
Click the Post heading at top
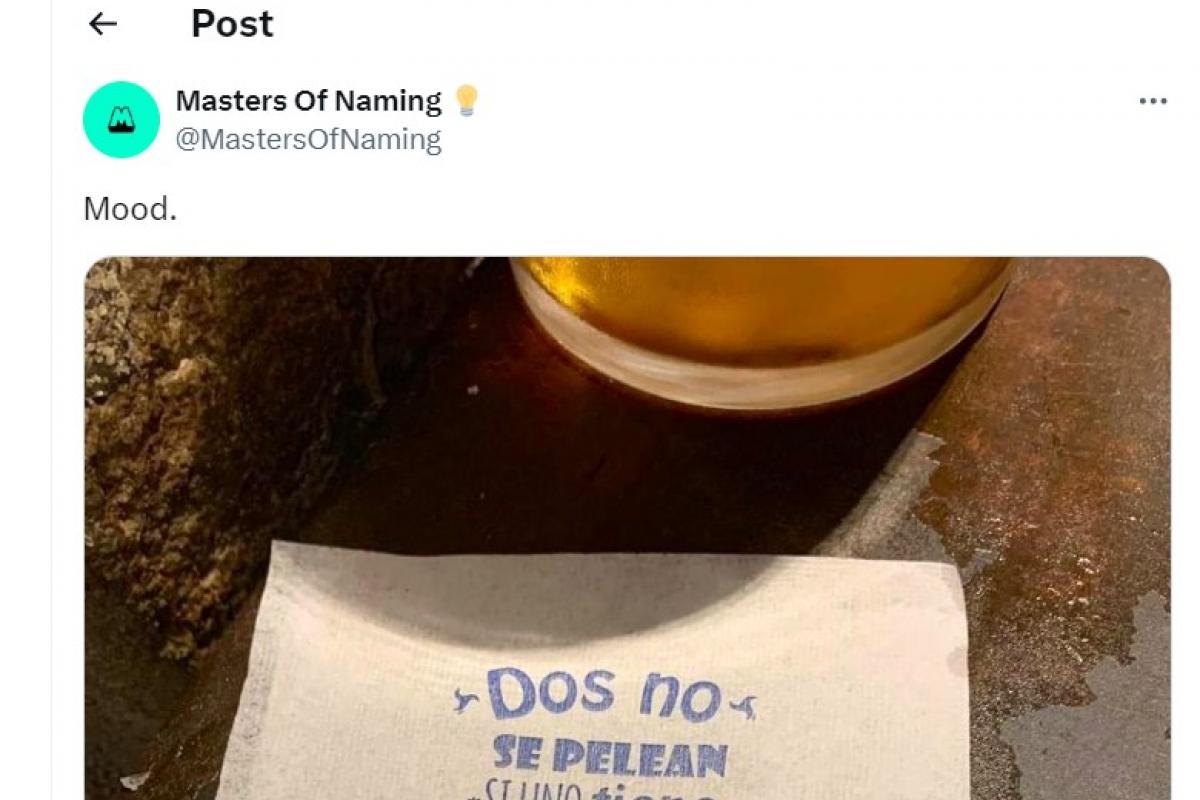pos(232,24)
